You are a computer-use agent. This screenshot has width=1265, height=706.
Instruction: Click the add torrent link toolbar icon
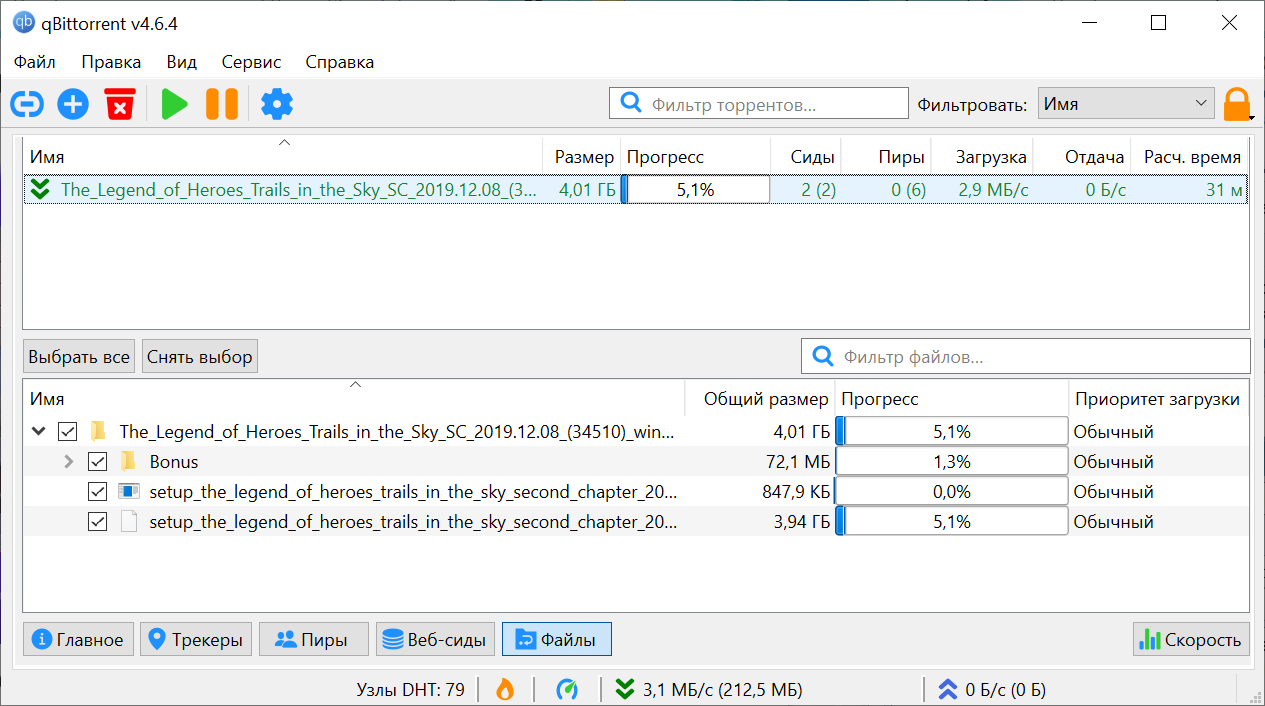[27, 104]
